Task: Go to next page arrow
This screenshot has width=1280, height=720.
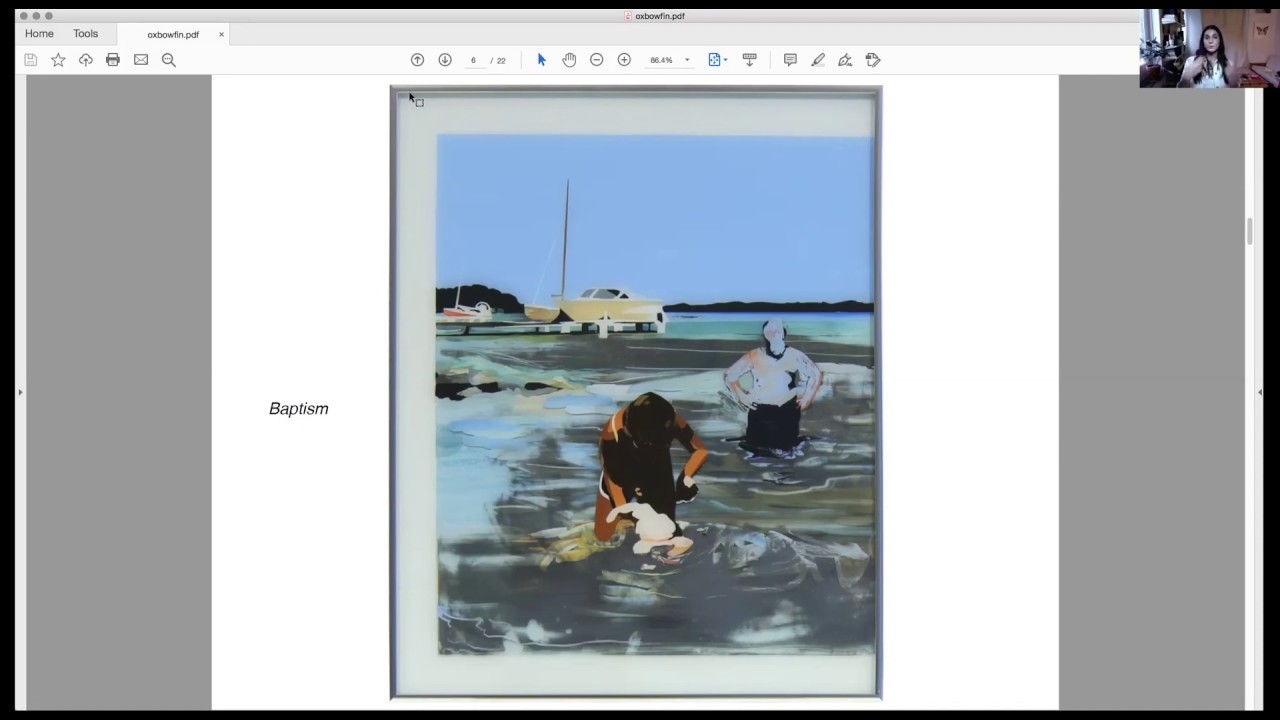Action: point(445,60)
